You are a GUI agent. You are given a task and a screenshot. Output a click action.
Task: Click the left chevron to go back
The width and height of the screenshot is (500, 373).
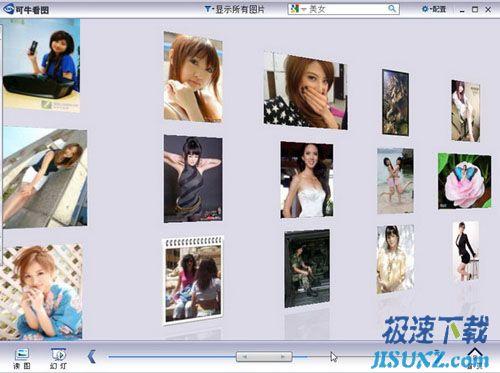92,356
